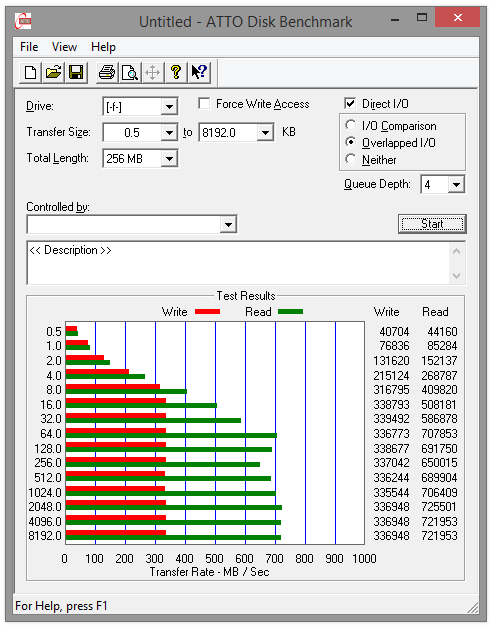Click read value 725501
This screenshot has height=629, width=495.
click(x=439, y=507)
